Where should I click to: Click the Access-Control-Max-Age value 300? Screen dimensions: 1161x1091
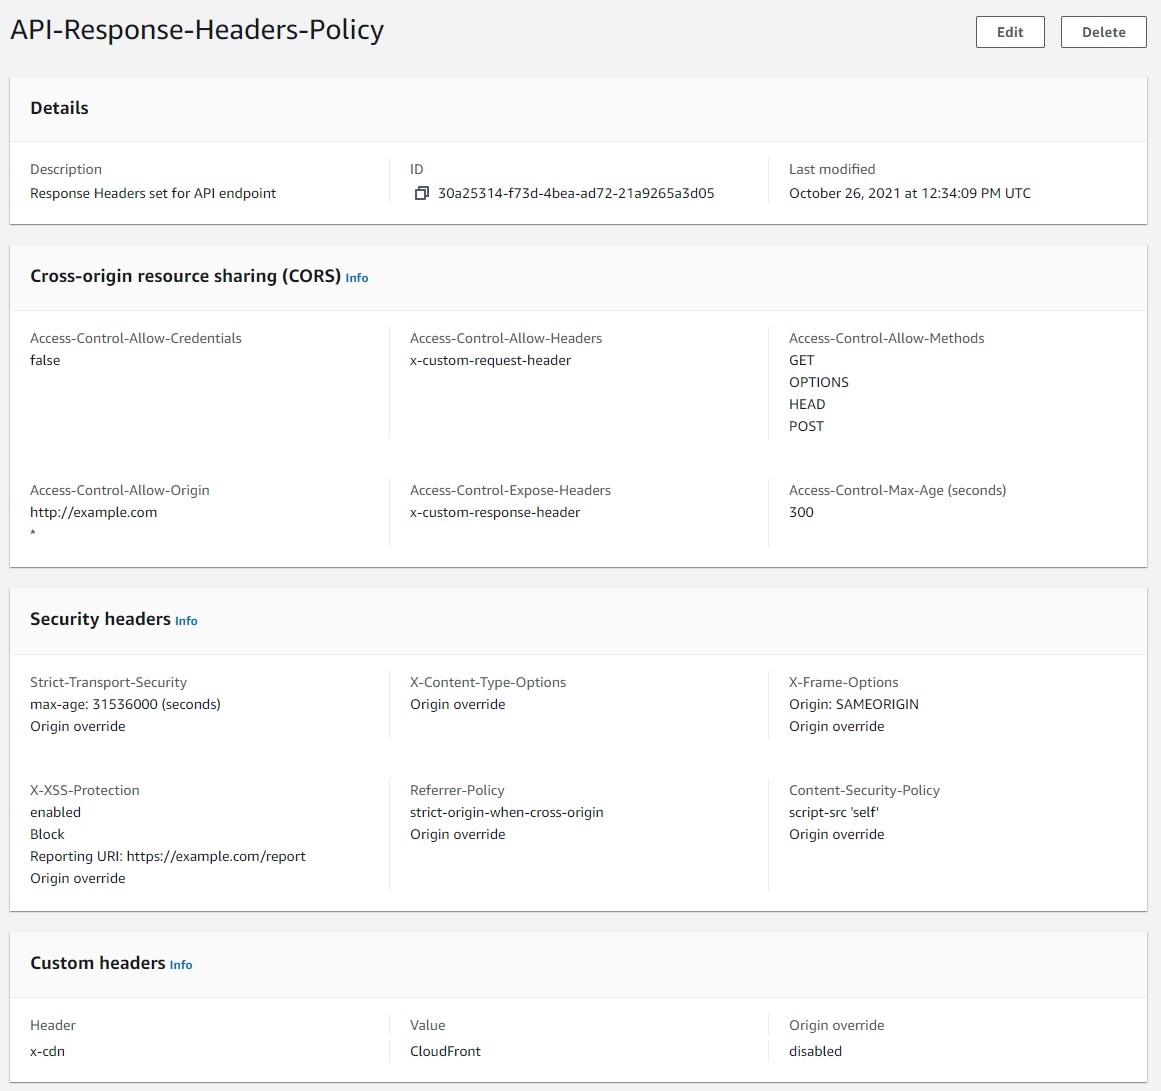(801, 513)
